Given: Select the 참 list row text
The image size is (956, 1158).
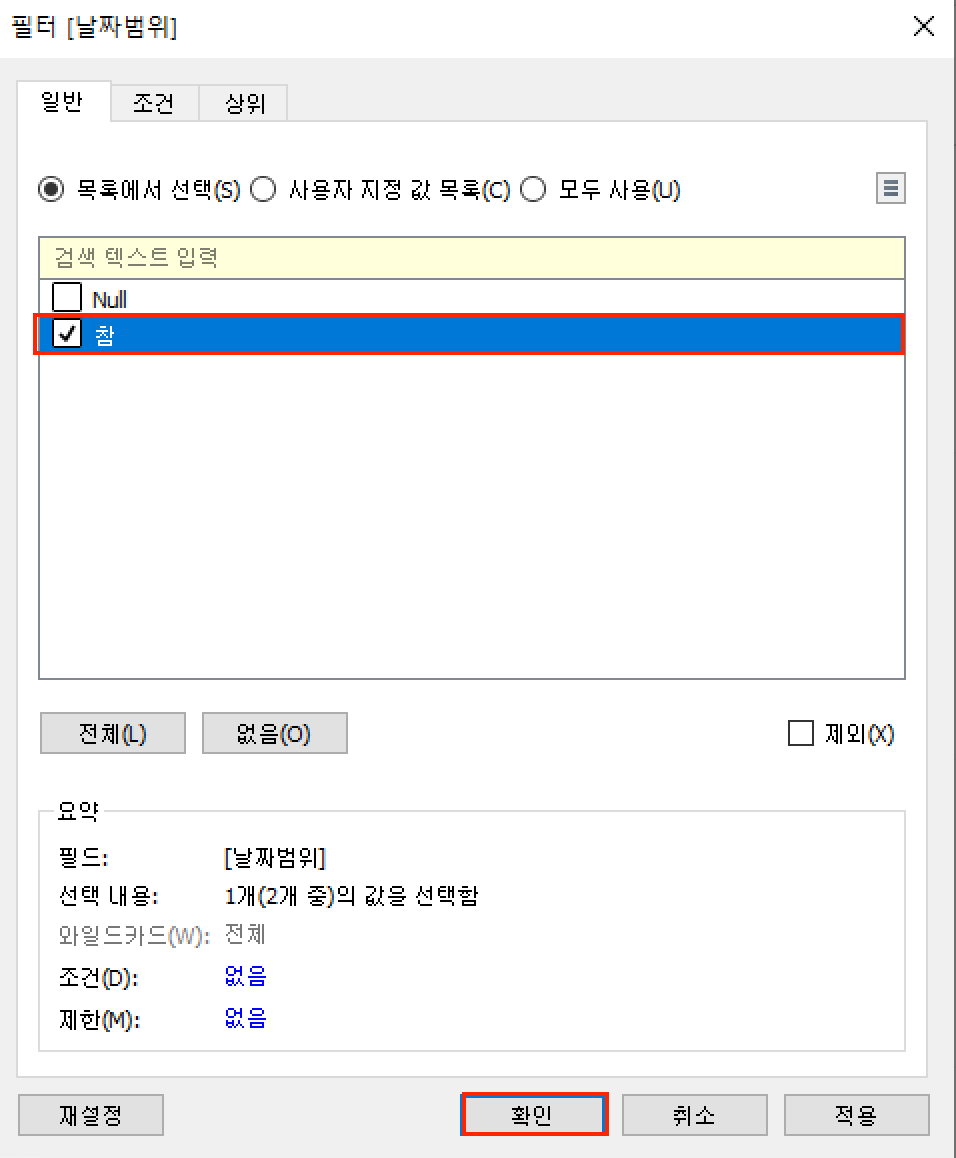Looking at the screenshot, I should (104, 335).
